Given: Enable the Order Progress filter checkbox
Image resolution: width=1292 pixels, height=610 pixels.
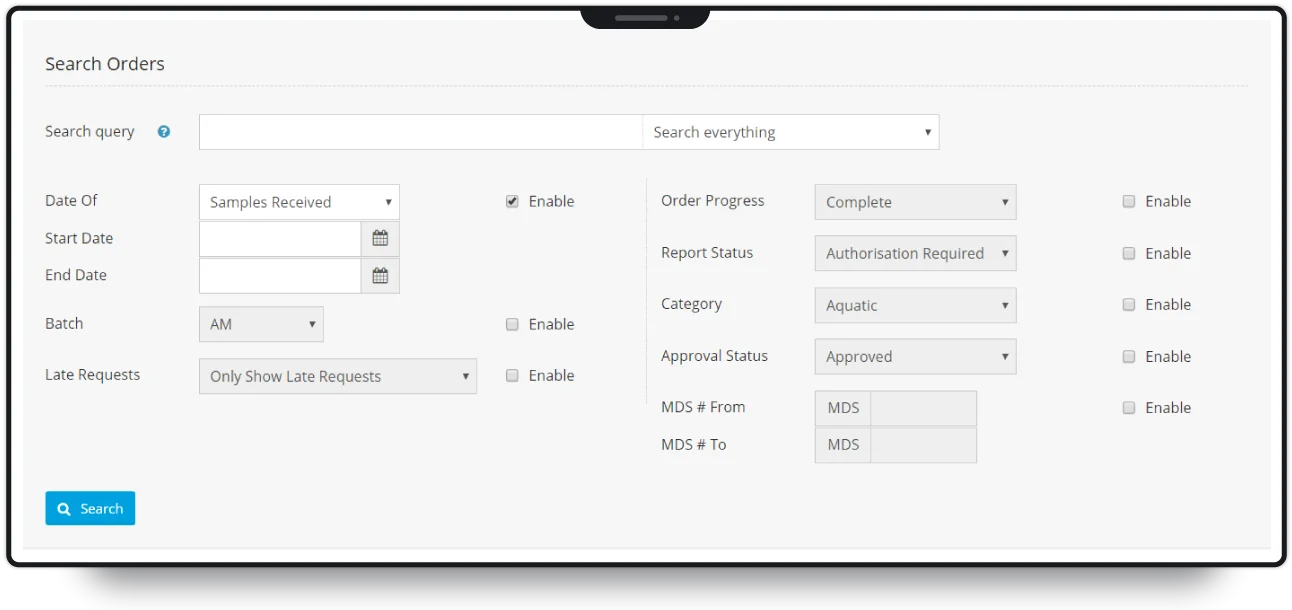Looking at the screenshot, I should [x=1129, y=201].
